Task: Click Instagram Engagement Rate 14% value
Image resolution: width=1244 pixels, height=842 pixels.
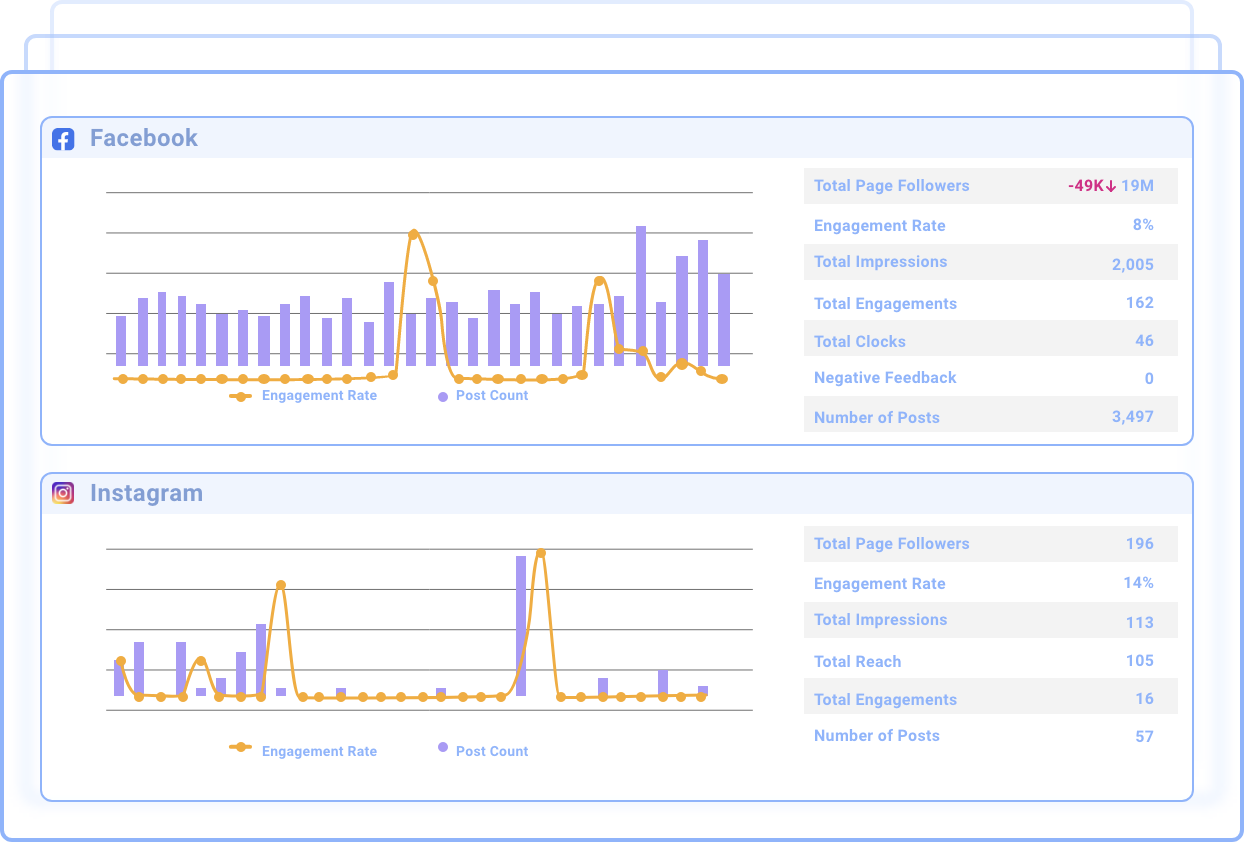Action: [1138, 583]
